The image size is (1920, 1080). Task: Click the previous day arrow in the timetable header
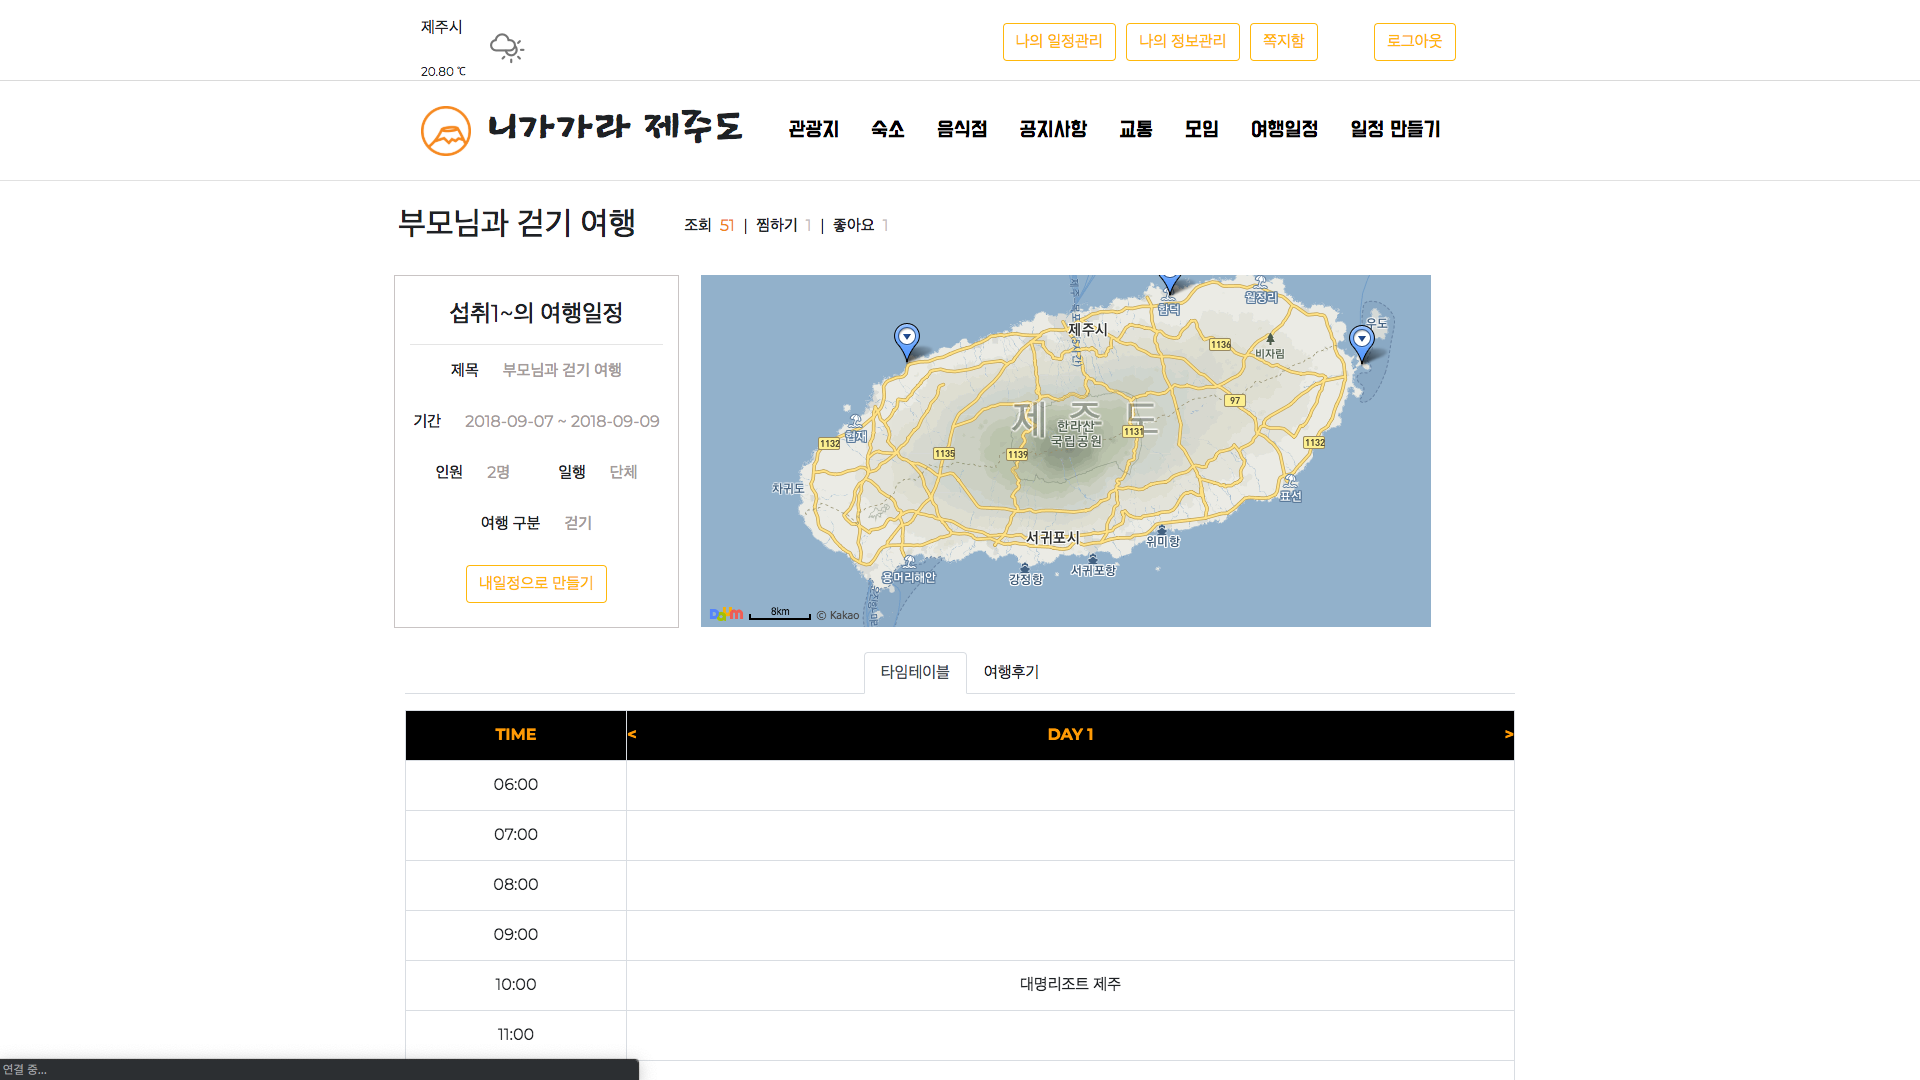(631, 734)
